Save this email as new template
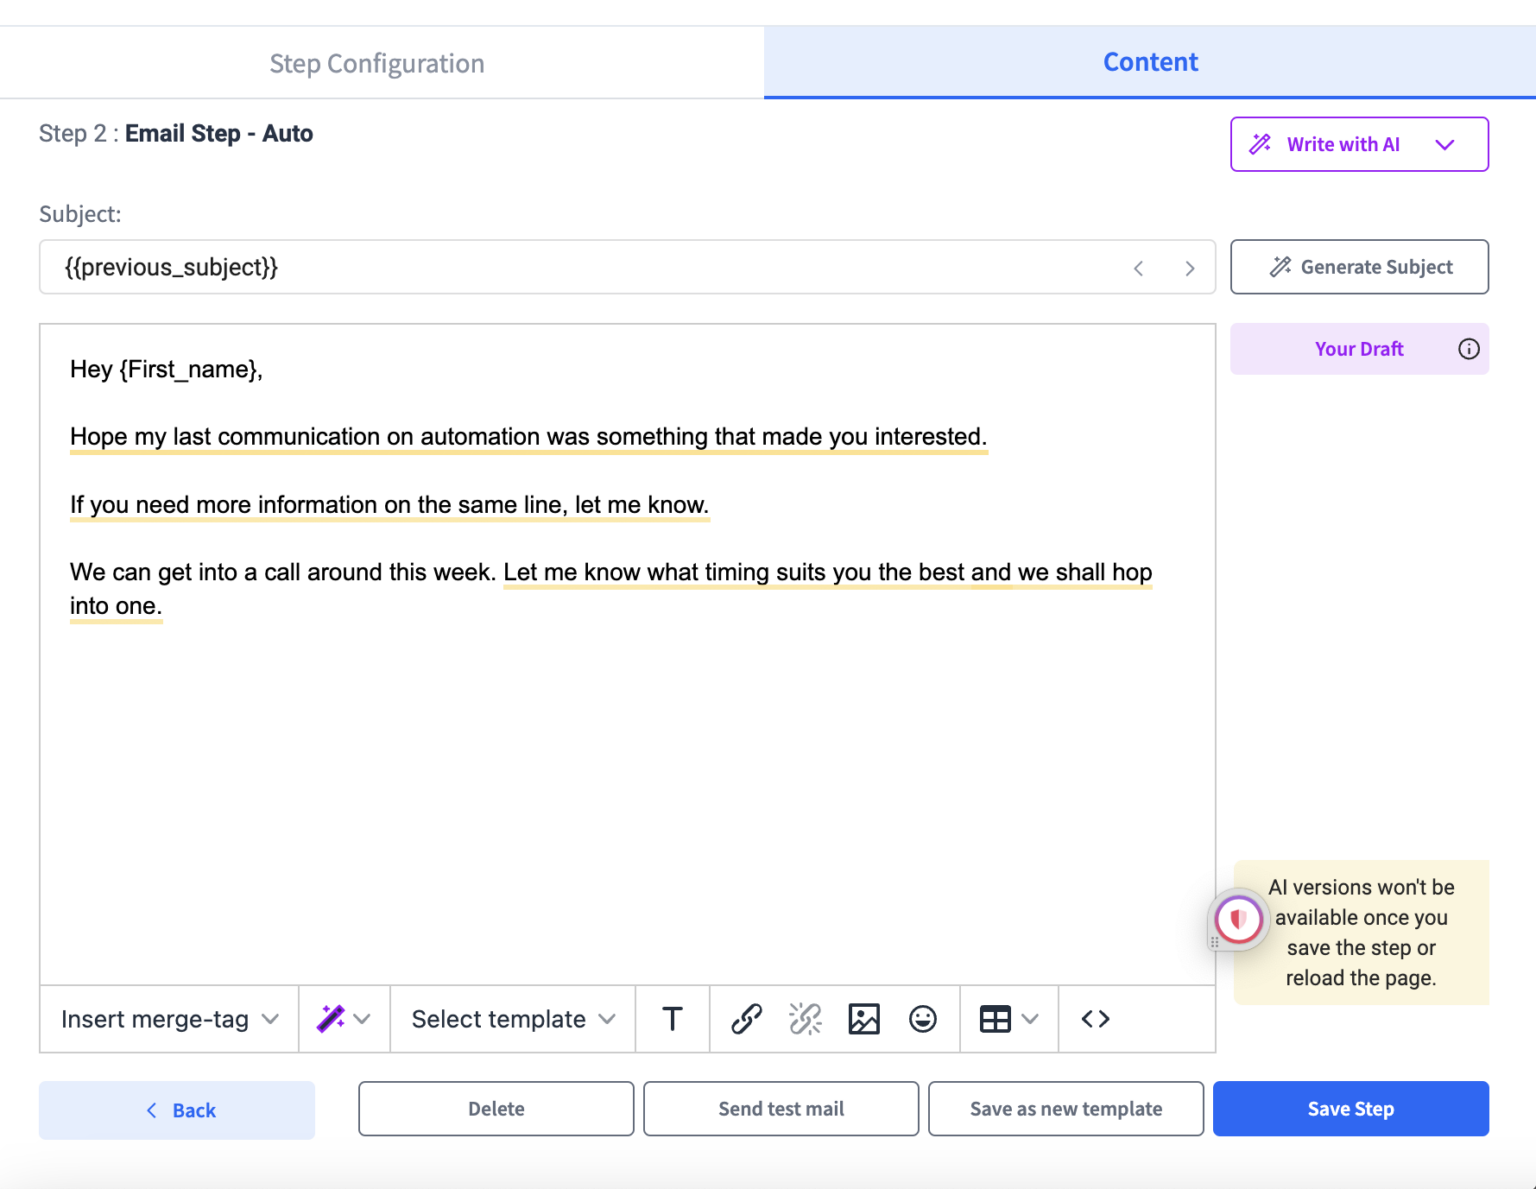This screenshot has width=1536, height=1189. coord(1065,1109)
